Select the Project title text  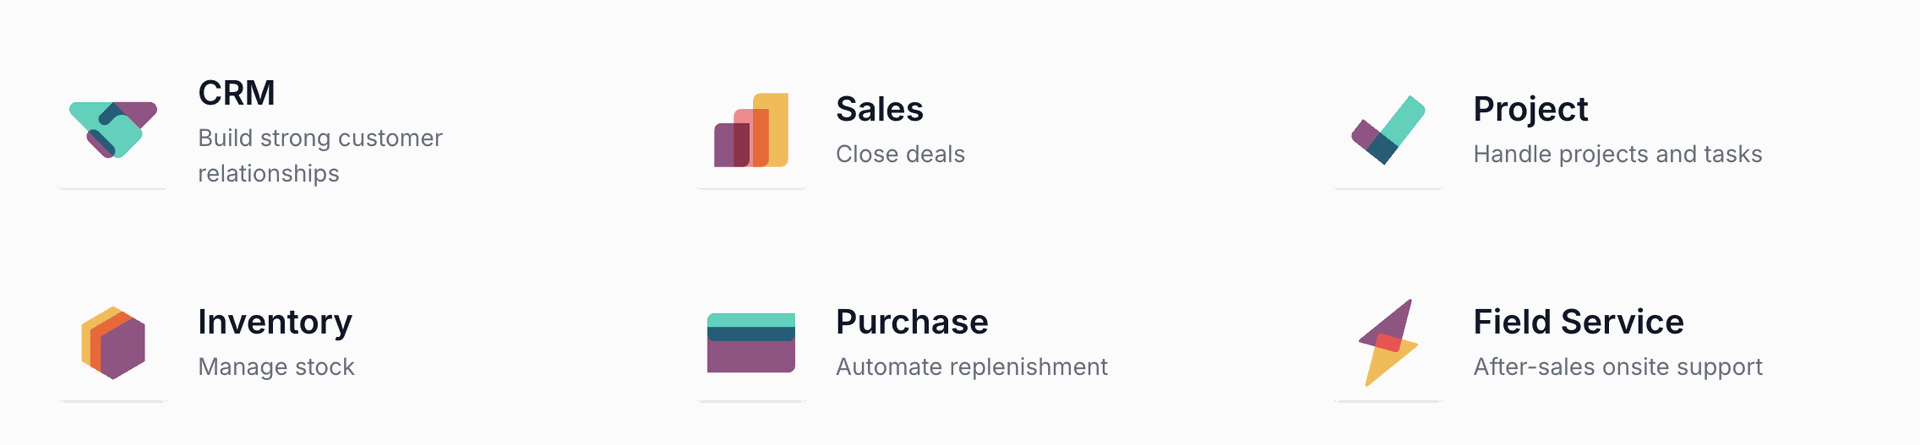1530,109
